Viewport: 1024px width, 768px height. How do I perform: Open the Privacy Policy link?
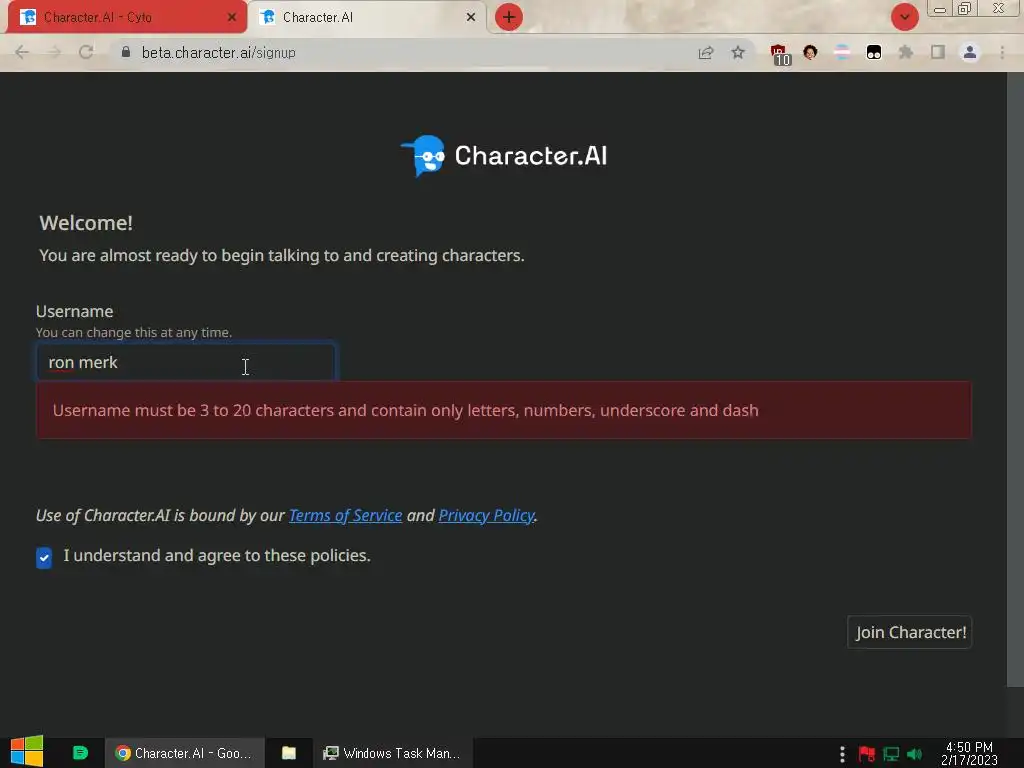click(487, 515)
